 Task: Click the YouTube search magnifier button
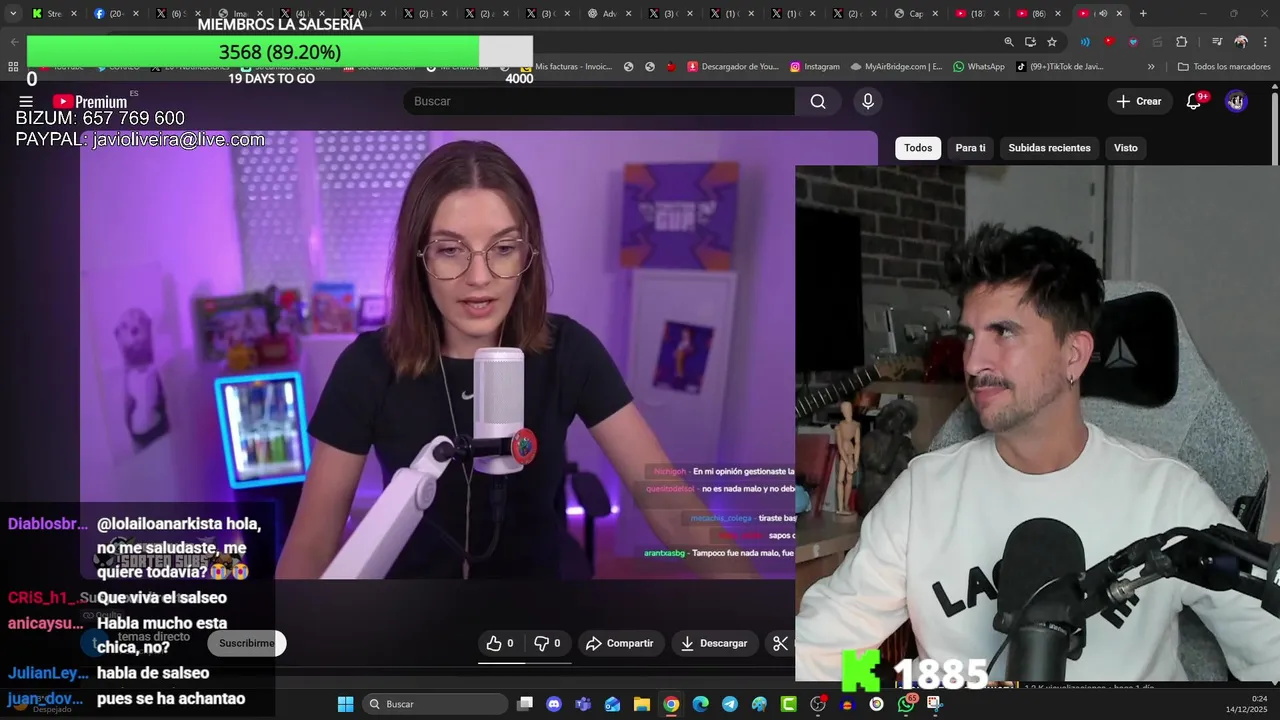[x=818, y=101]
